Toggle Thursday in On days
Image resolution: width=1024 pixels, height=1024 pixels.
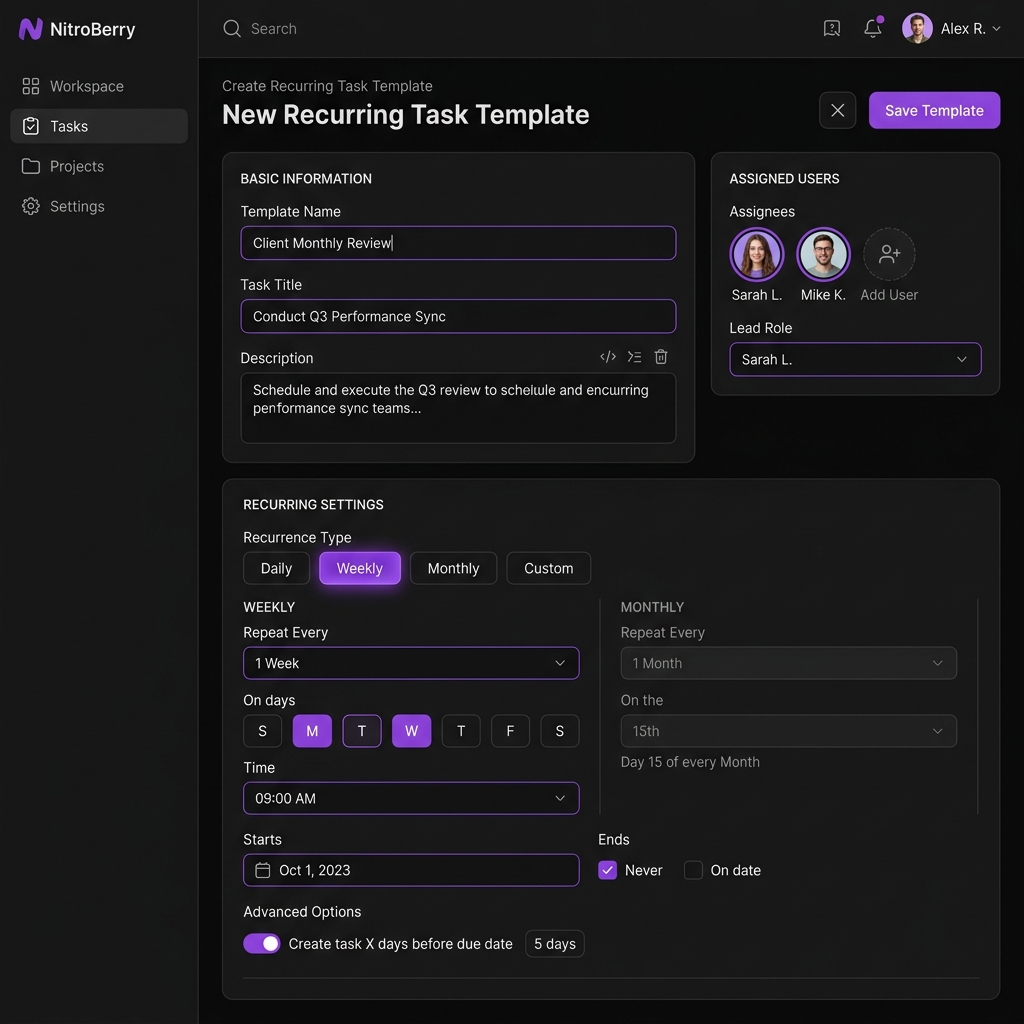461,731
